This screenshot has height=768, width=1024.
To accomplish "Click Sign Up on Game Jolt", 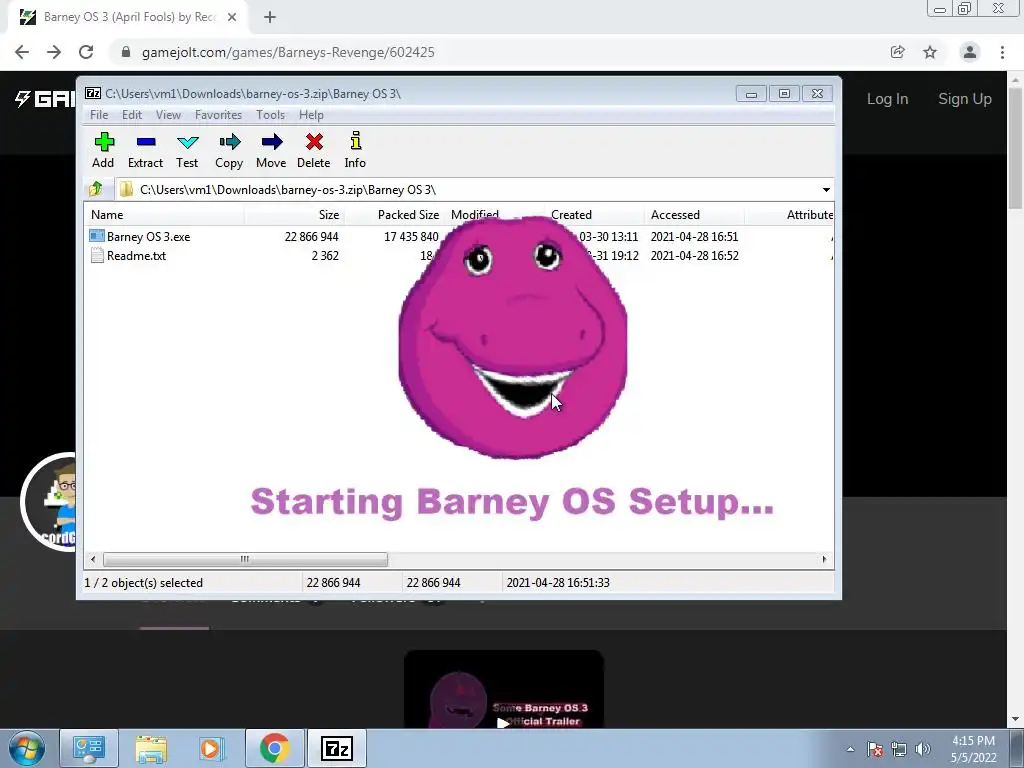I will [965, 99].
